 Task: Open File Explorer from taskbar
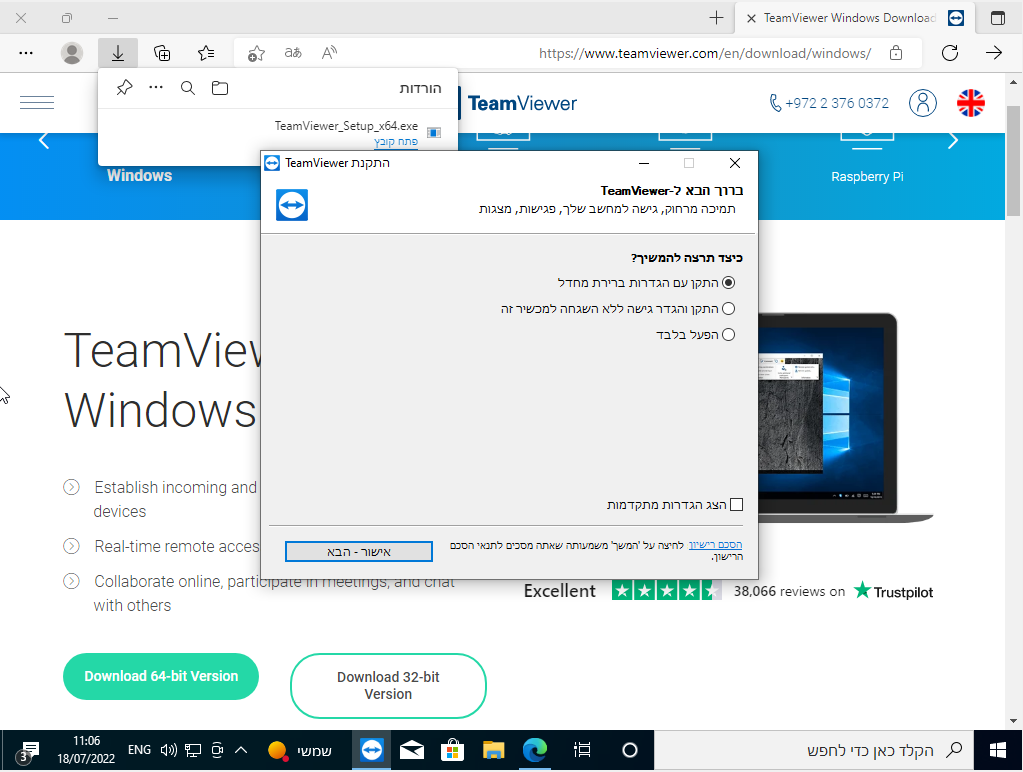[x=494, y=750]
